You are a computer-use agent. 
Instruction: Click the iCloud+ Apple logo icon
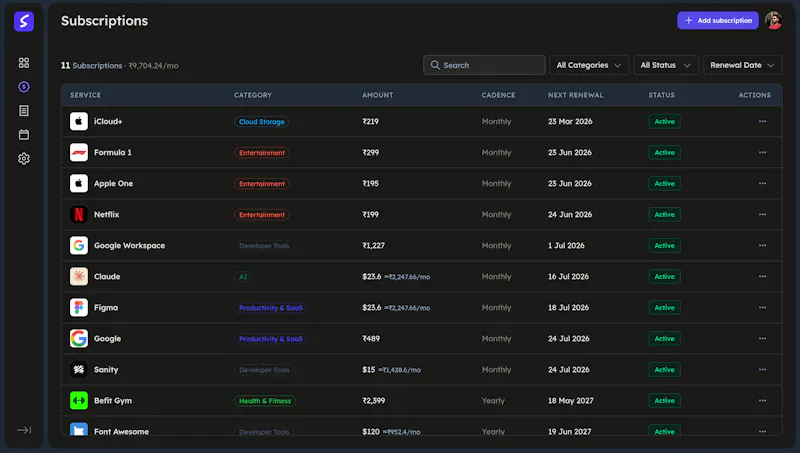pos(79,121)
